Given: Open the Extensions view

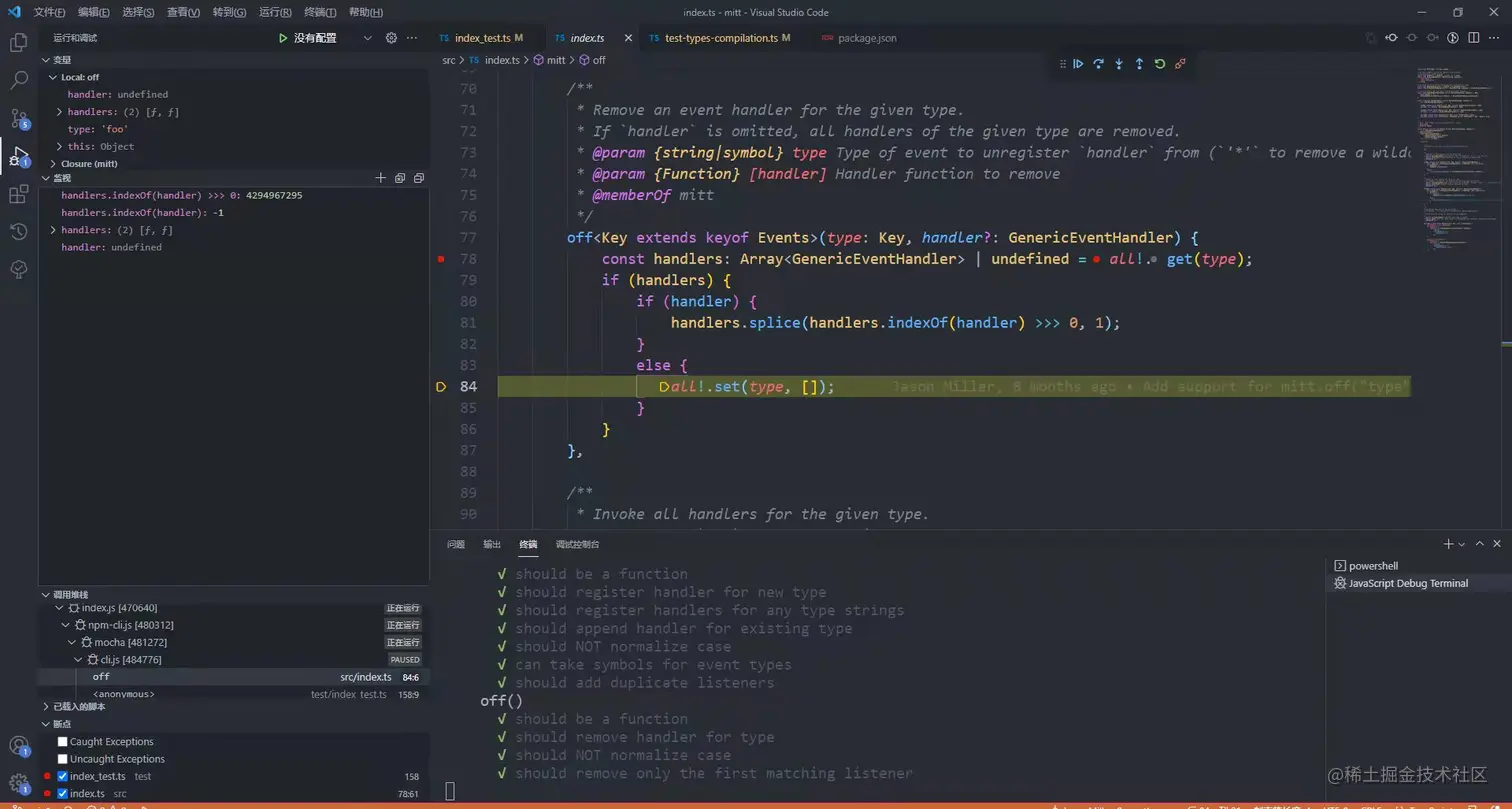Looking at the screenshot, I should click(x=19, y=194).
